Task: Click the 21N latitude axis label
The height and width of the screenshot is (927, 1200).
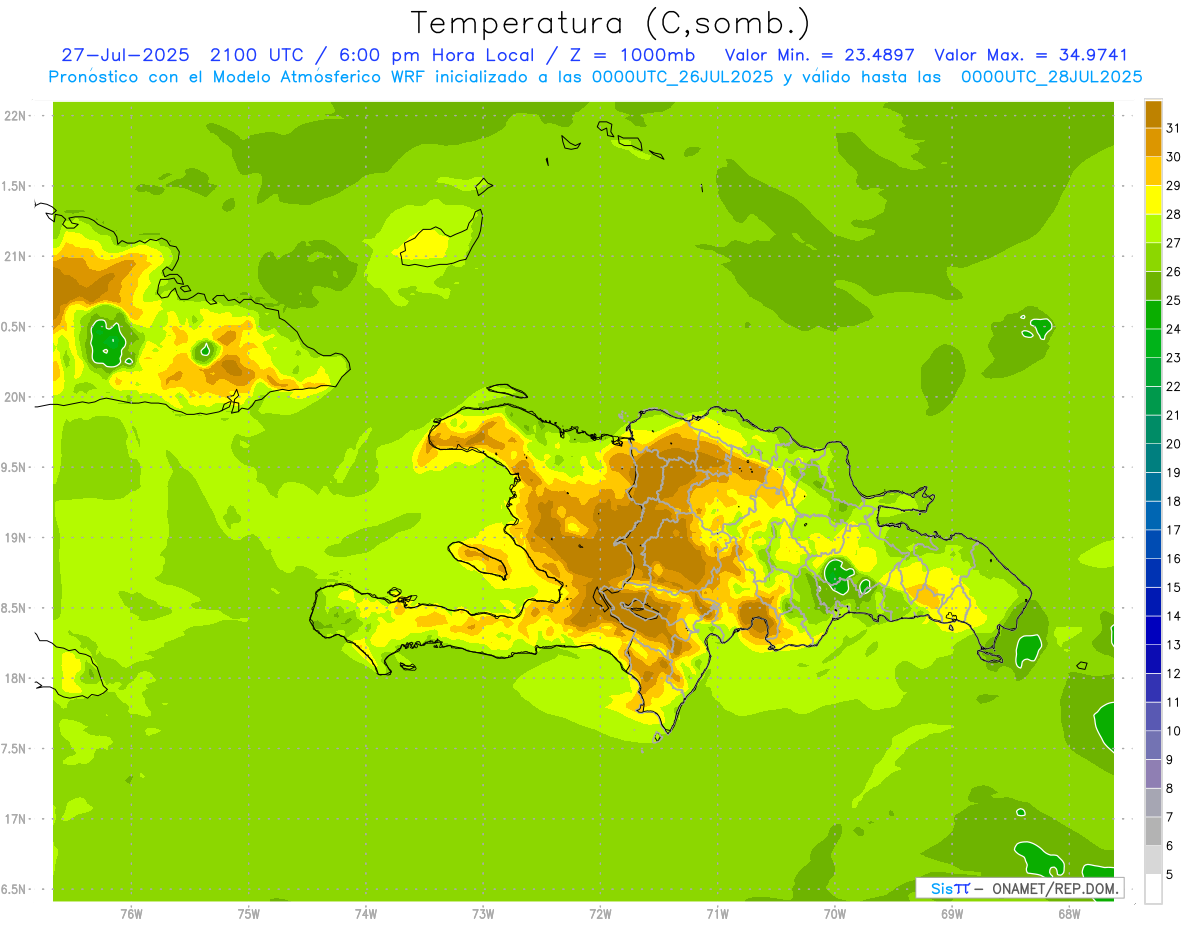Action: click(x=15, y=256)
